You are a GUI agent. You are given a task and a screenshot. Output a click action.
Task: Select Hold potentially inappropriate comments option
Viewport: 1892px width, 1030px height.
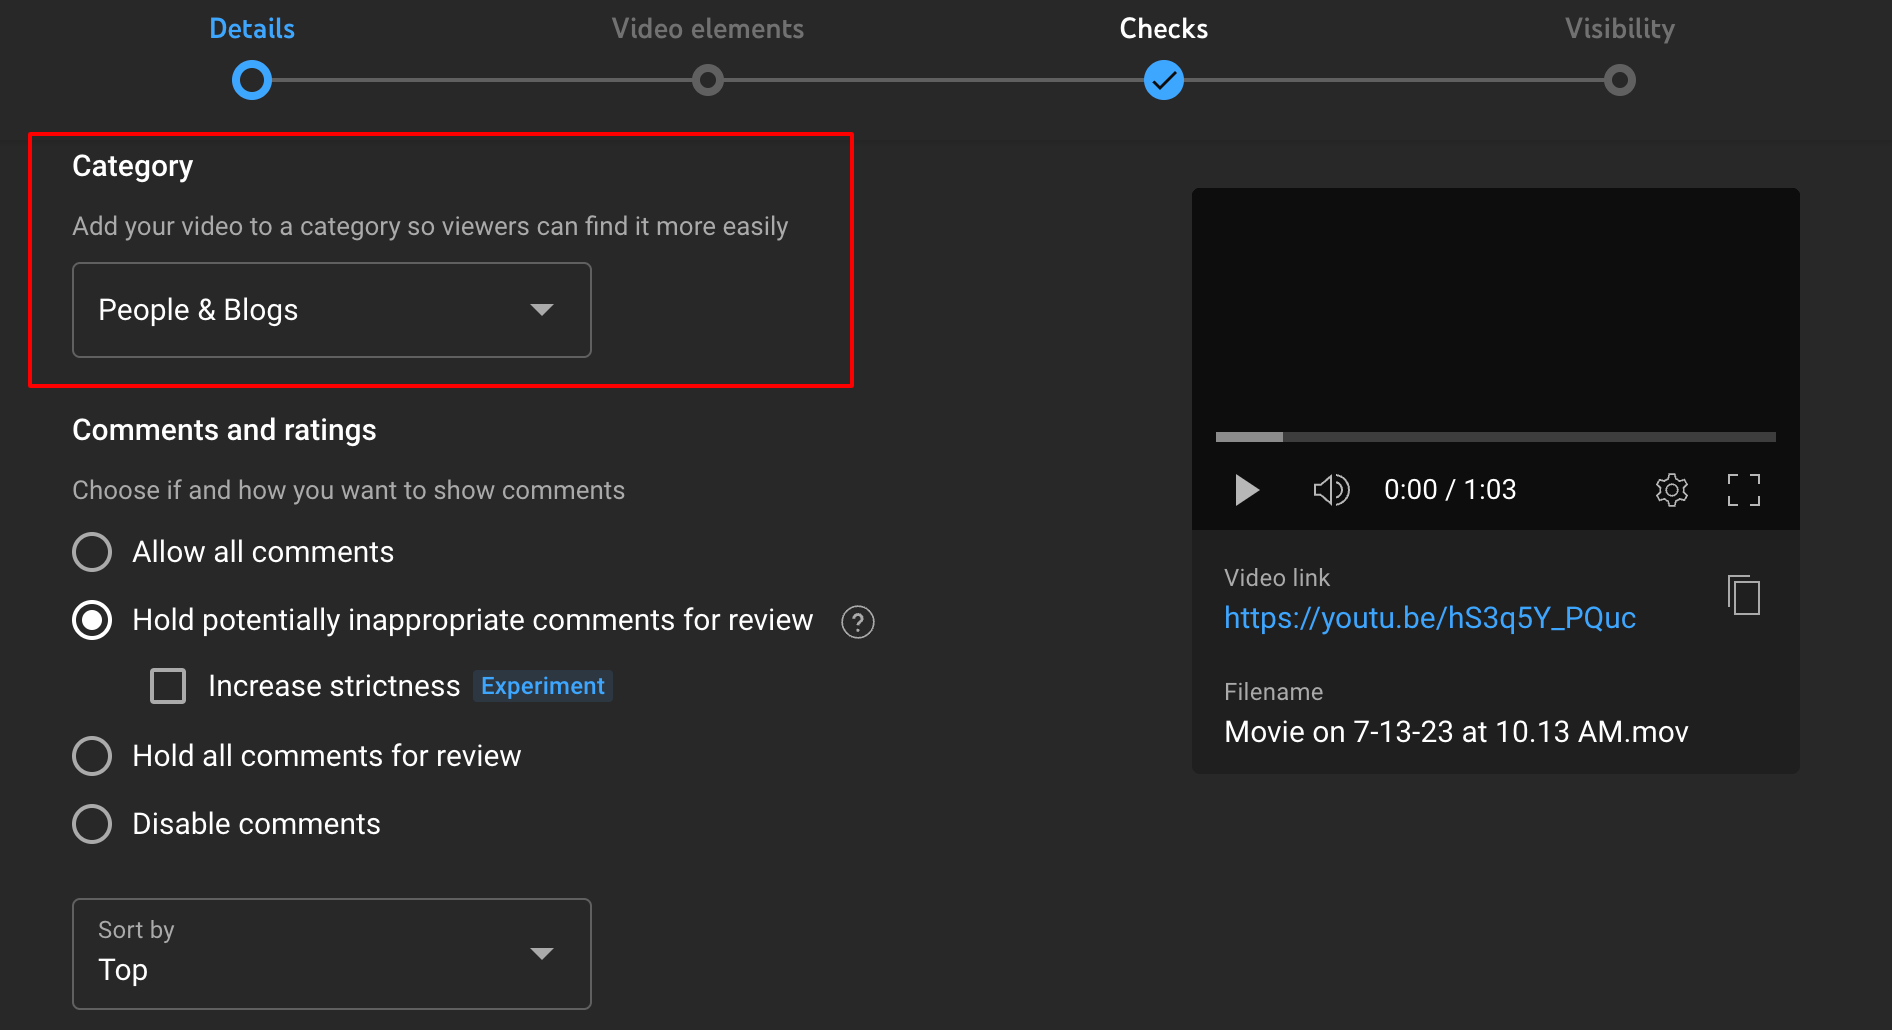92,620
